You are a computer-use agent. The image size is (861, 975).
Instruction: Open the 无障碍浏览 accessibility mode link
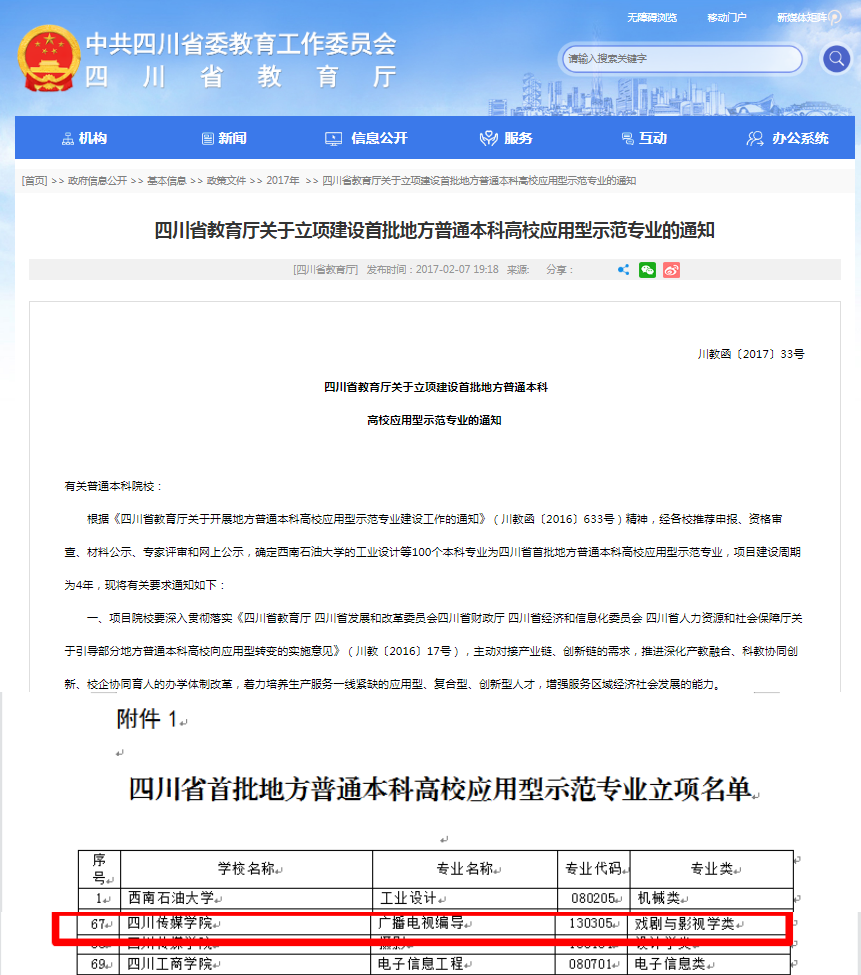[x=651, y=18]
